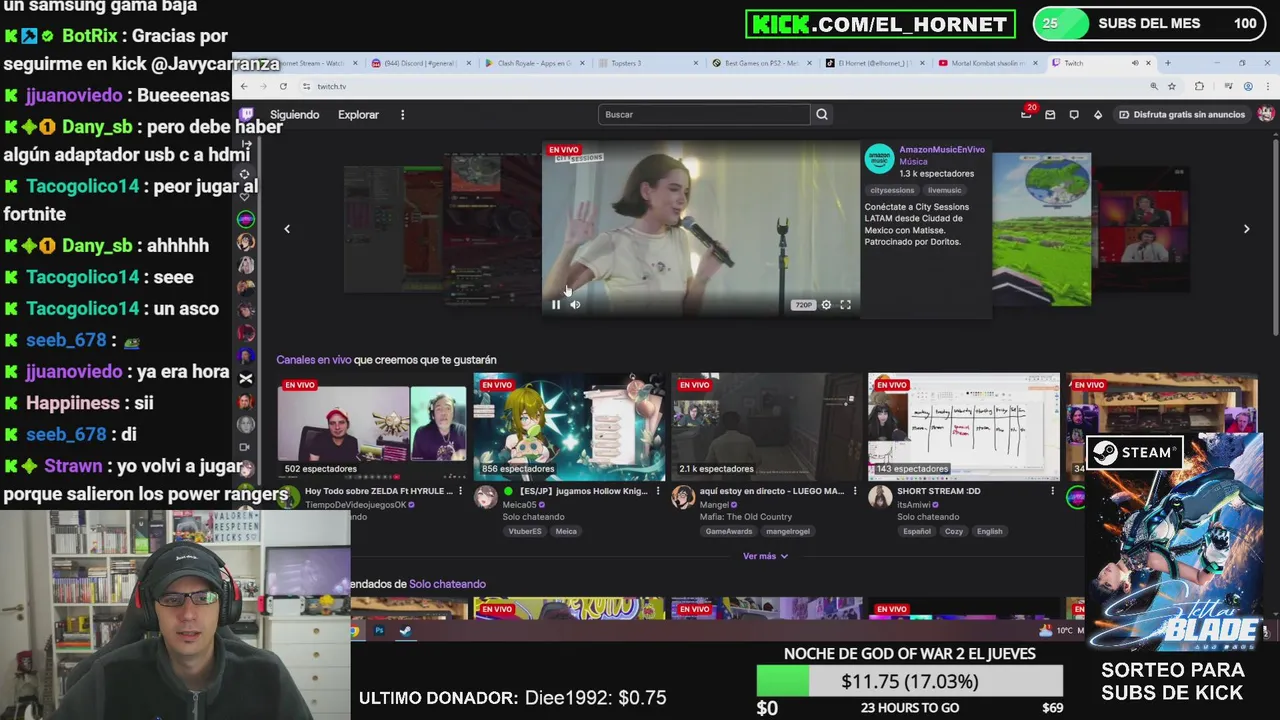Go to previous carousel stream
The width and height of the screenshot is (1280, 720).
pyautogui.click(x=287, y=229)
